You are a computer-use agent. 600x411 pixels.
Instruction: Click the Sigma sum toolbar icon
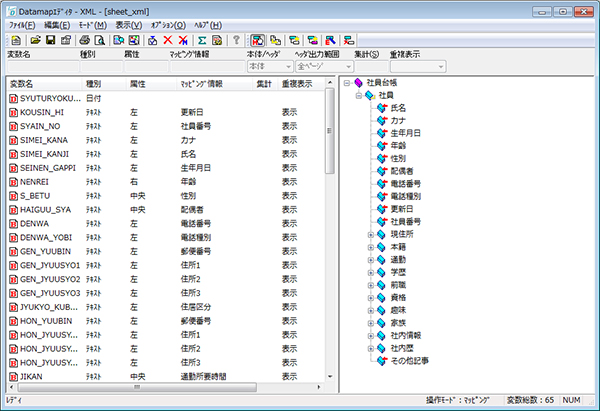coord(201,40)
